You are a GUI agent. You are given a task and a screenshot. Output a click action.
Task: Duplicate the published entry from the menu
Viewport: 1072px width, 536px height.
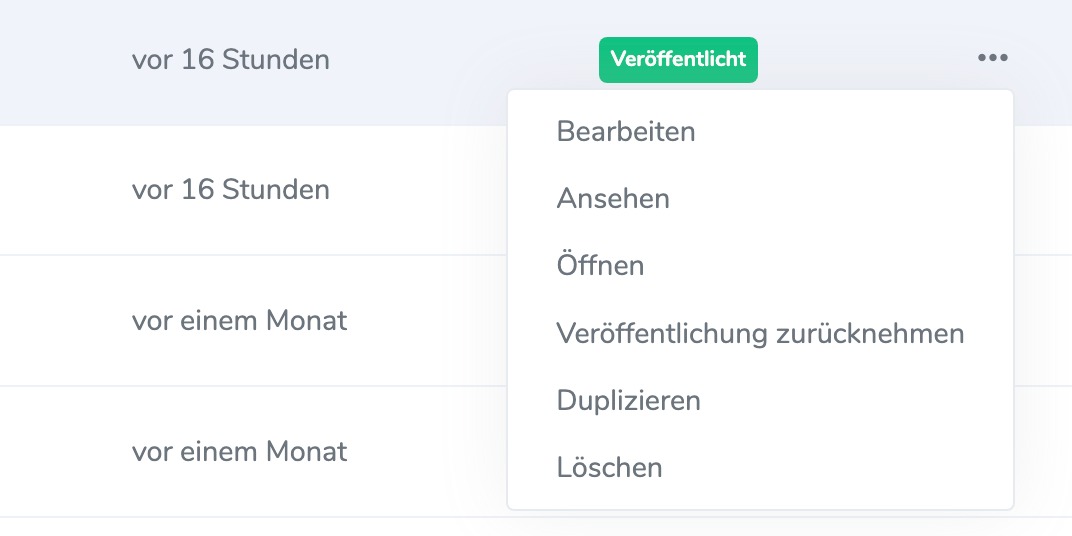pyautogui.click(x=628, y=400)
